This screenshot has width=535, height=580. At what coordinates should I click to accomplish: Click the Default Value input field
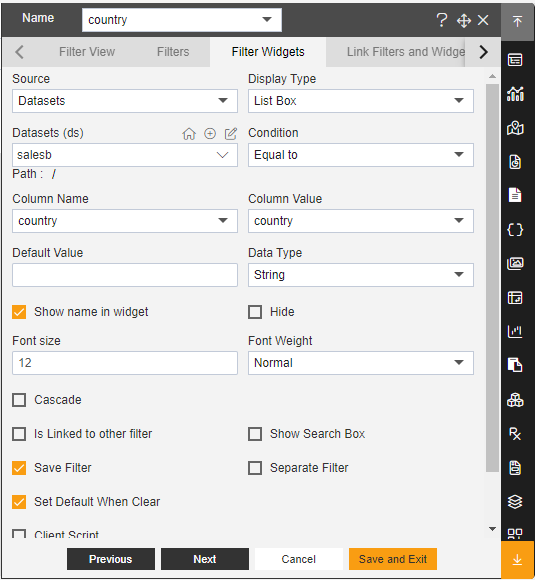tap(125, 275)
